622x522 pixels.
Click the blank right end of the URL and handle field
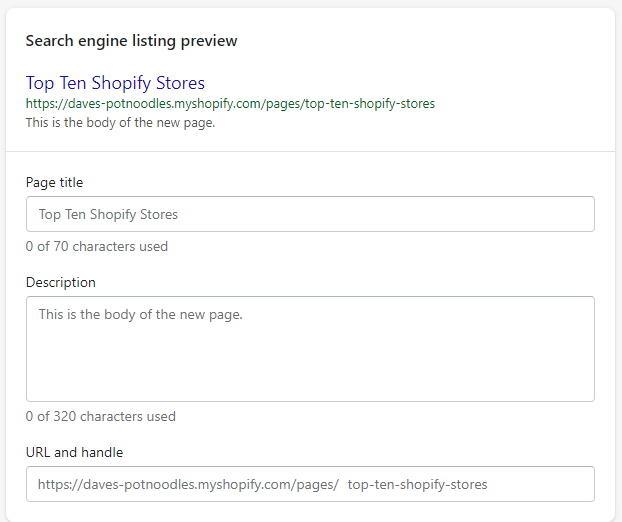539,484
